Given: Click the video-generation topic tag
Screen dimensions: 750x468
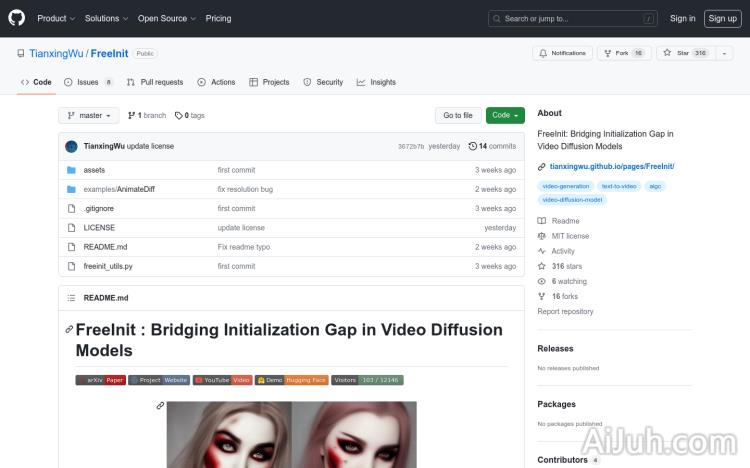Looking at the screenshot, I should [565, 186].
